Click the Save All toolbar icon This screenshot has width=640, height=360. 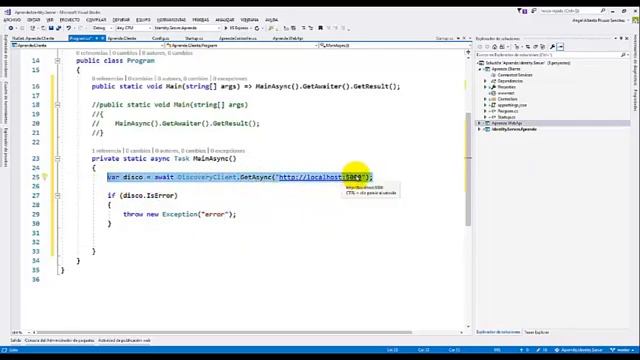coord(58,28)
